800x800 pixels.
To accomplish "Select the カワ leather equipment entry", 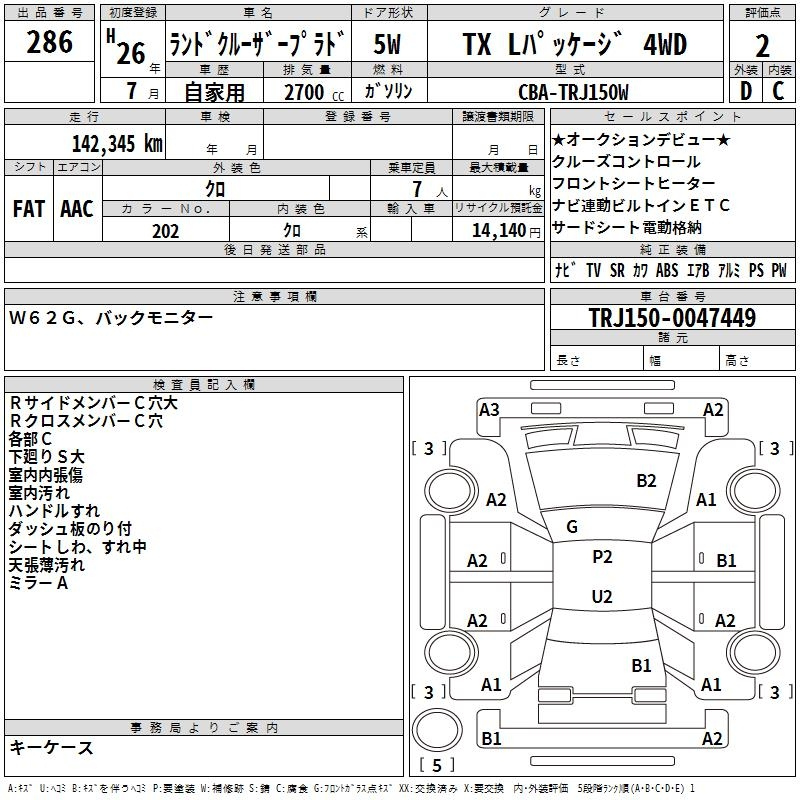I will click(x=640, y=270).
